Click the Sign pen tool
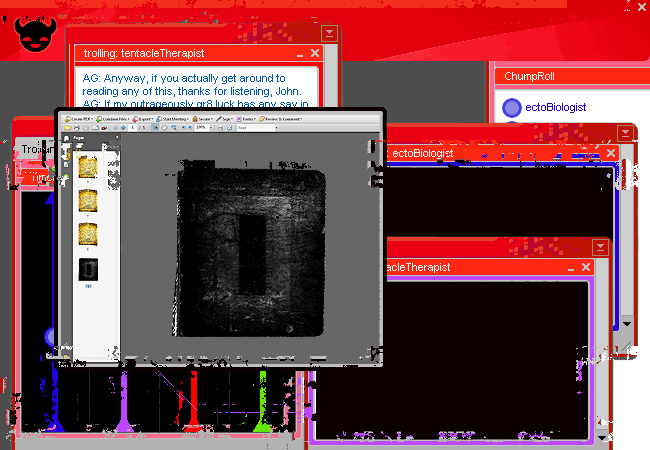The height and width of the screenshot is (450, 650). pyautogui.click(x=226, y=118)
